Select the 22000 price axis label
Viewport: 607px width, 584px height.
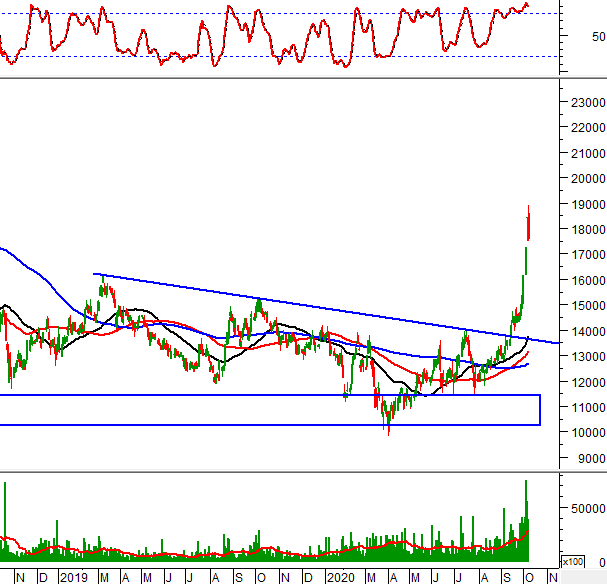588,127
